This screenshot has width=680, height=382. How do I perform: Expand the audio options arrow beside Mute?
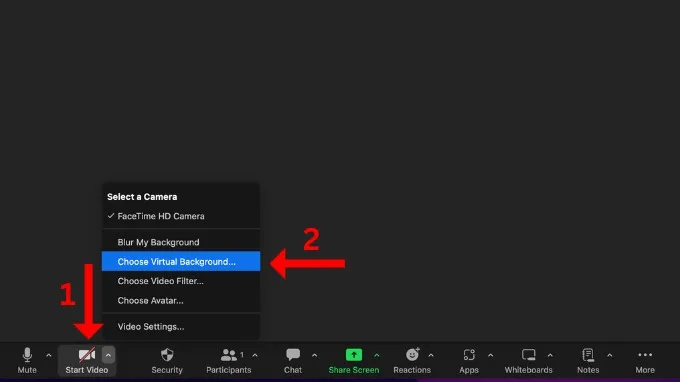pos(49,355)
